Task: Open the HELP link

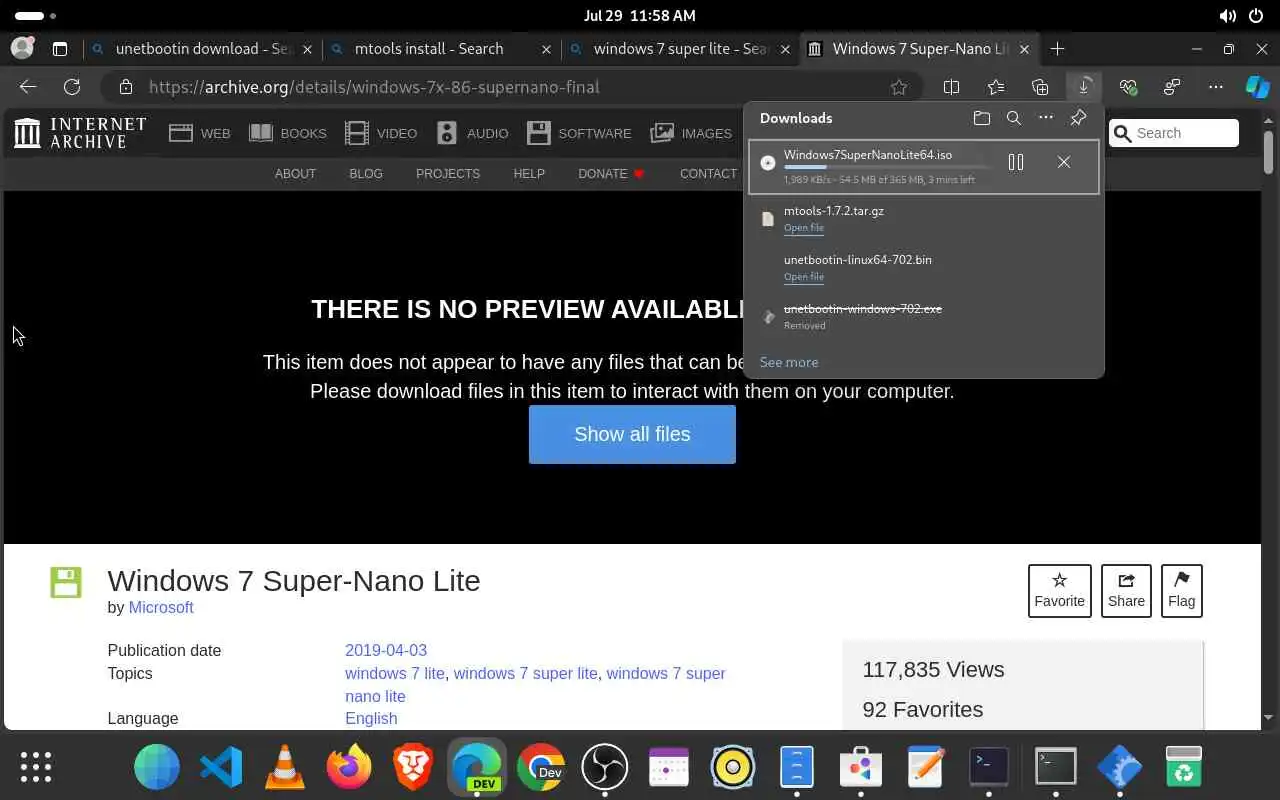Action: tap(529, 174)
